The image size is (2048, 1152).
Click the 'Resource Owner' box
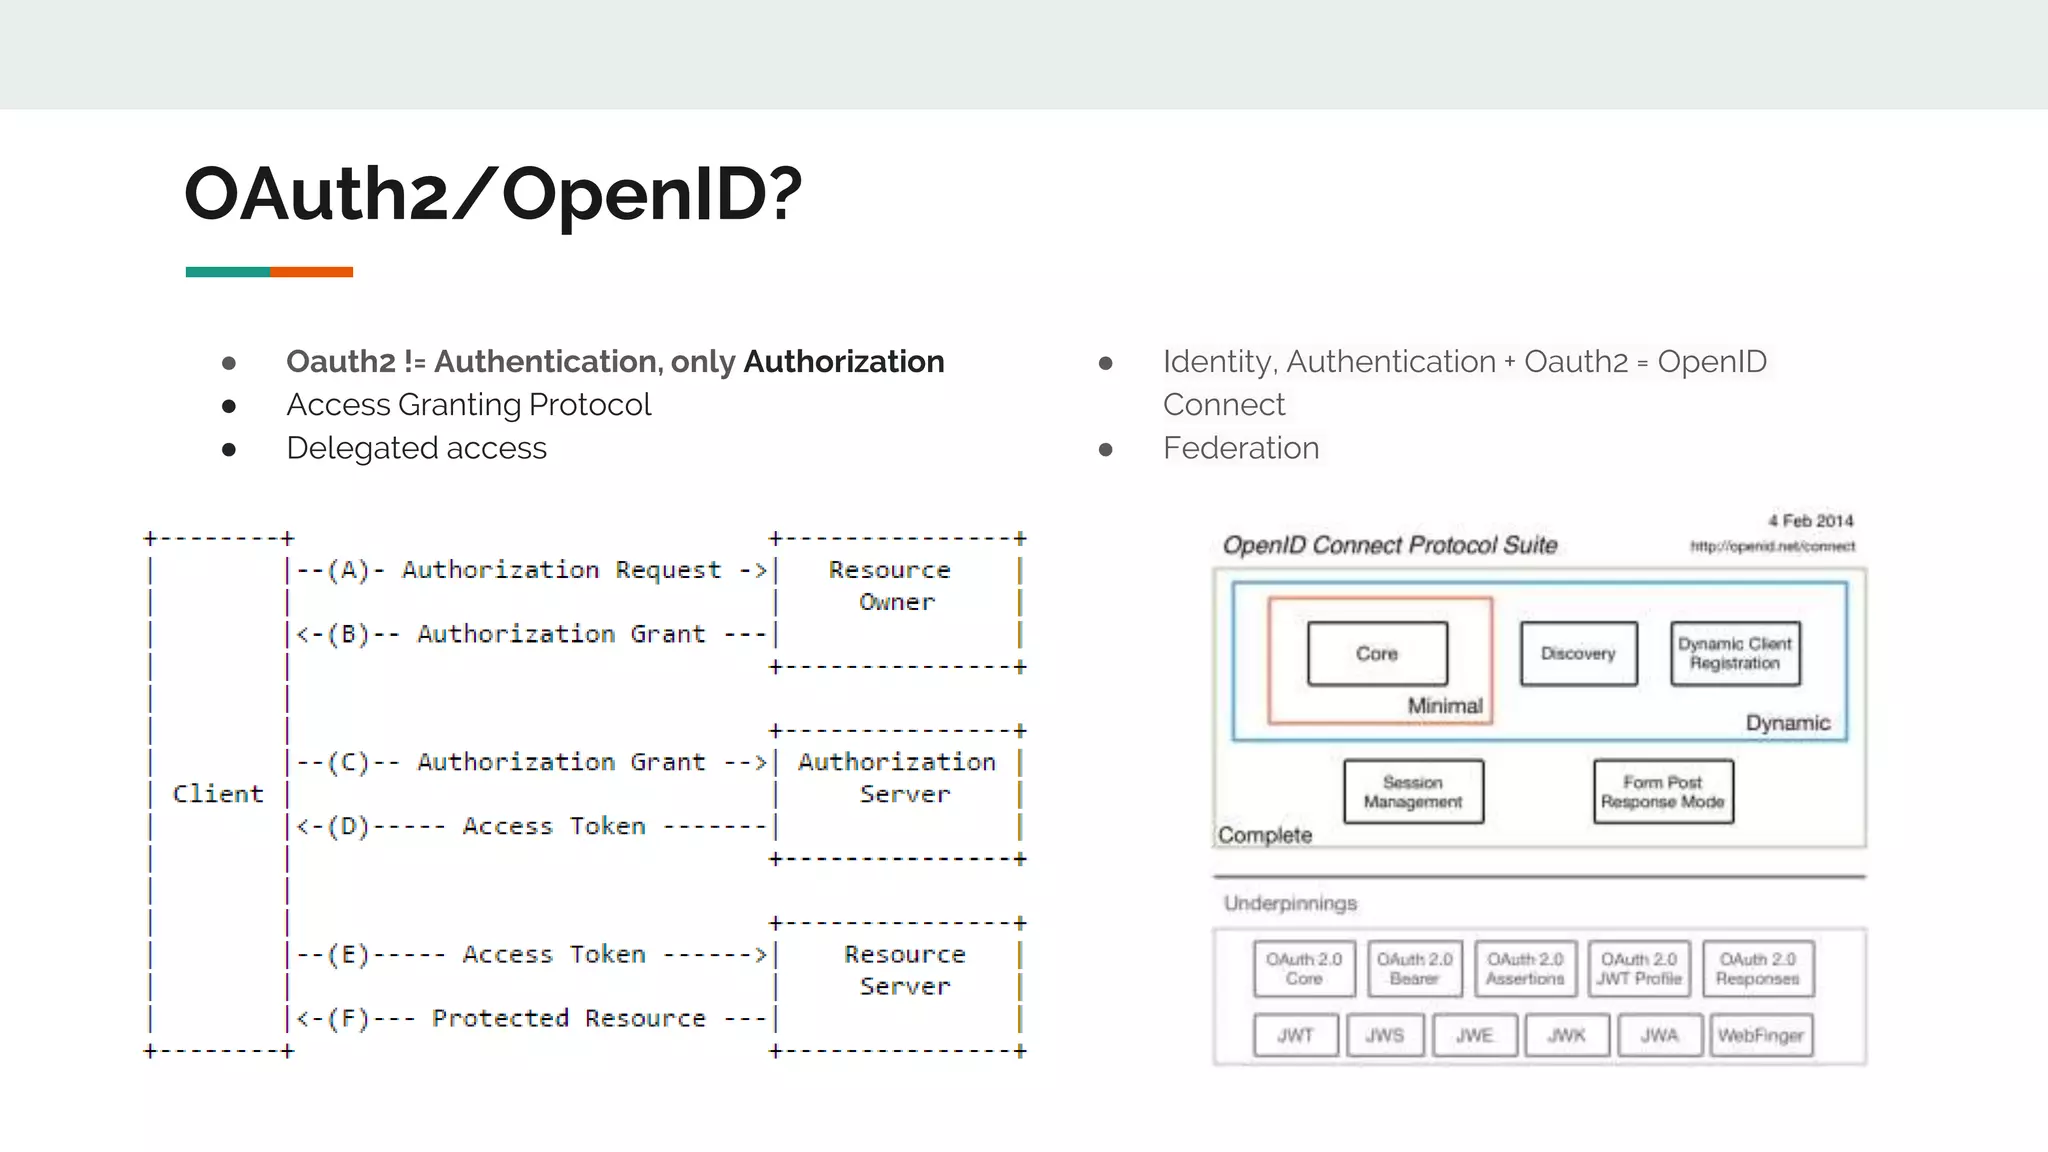tap(898, 602)
